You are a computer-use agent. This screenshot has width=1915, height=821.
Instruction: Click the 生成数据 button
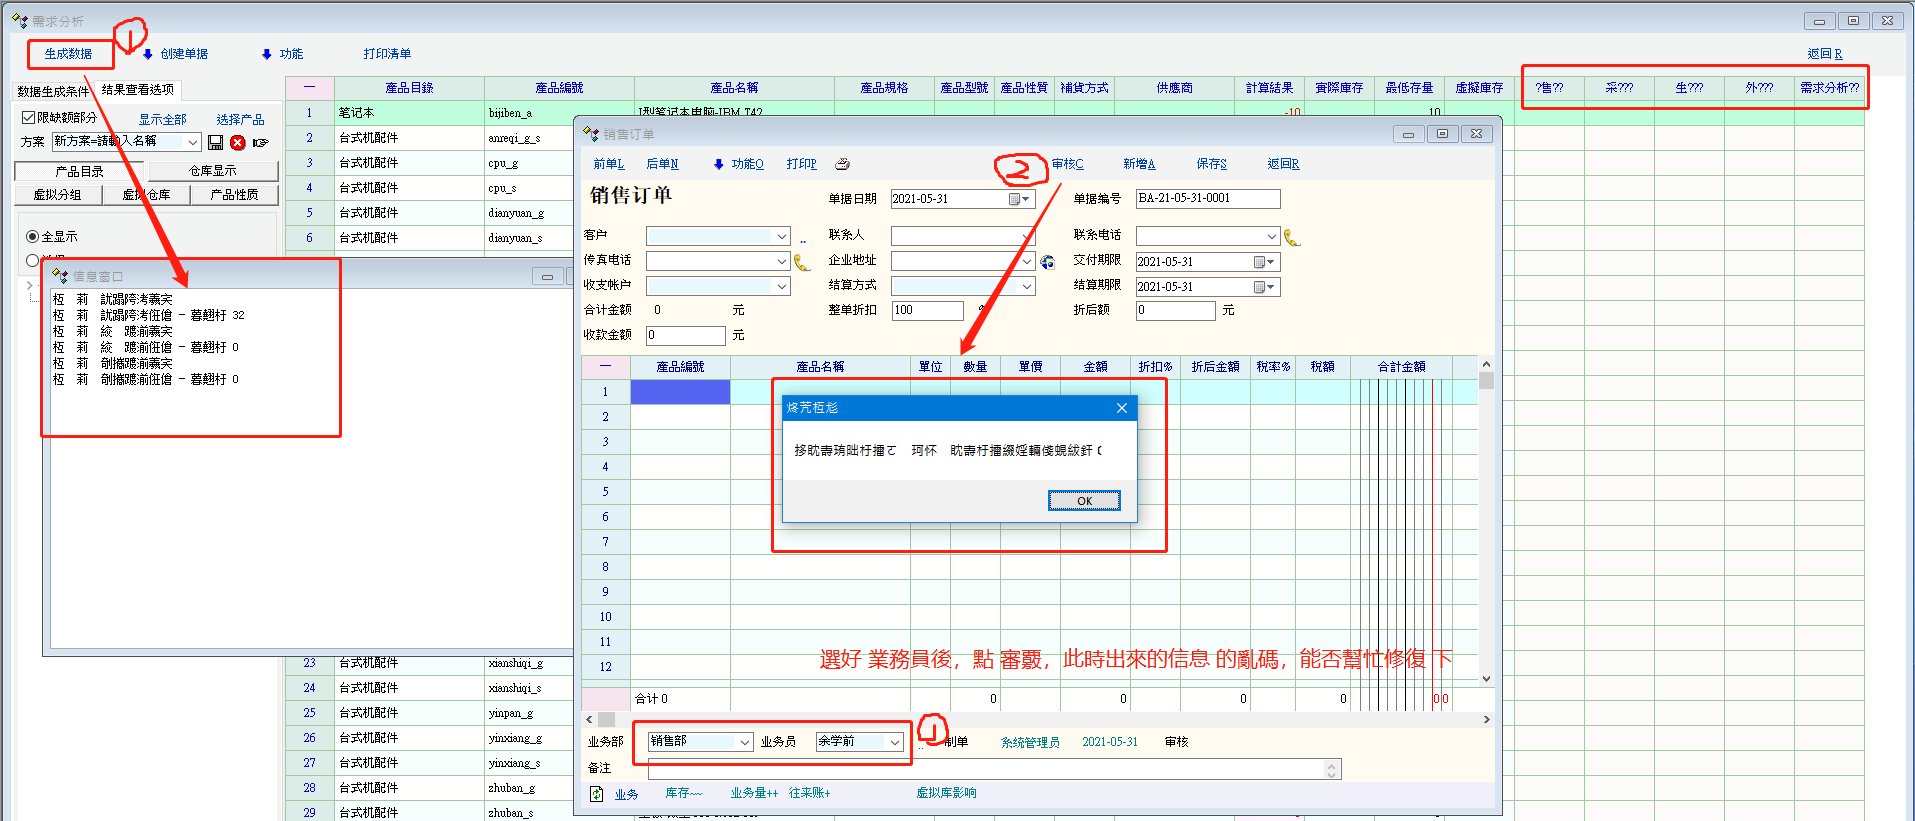68,54
